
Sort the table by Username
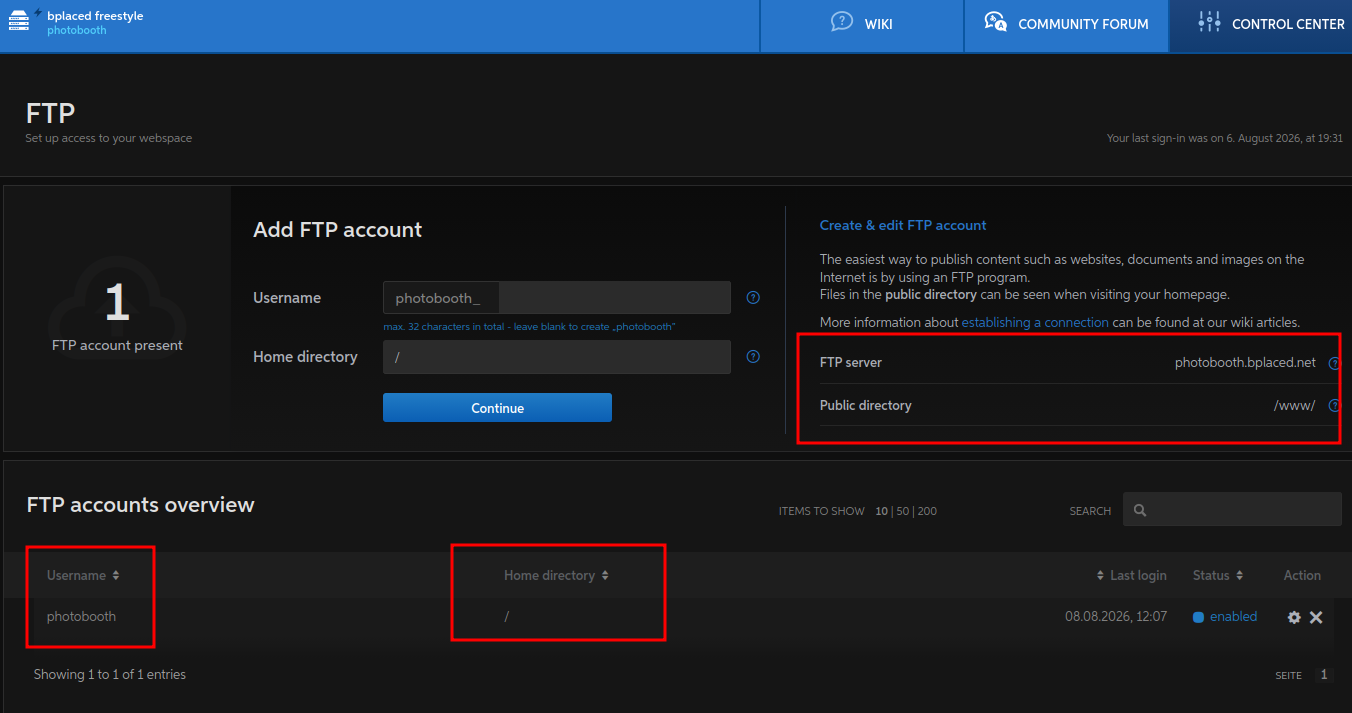tap(83, 575)
